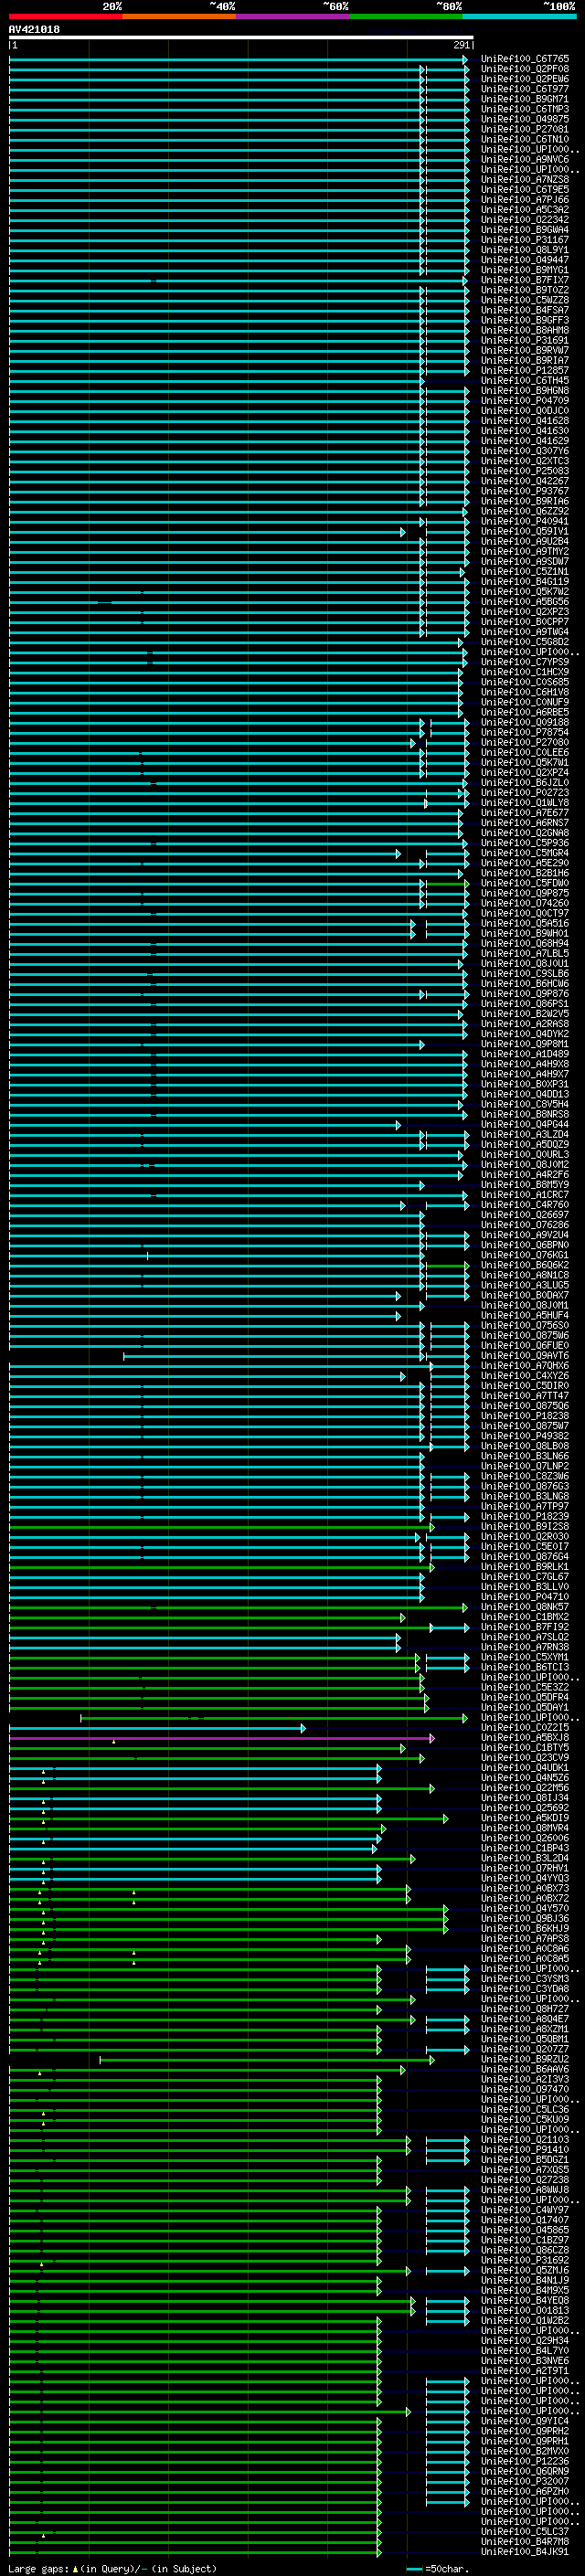
Task: Select hit label UniRef100_P25083
Action: (x=525, y=471)
